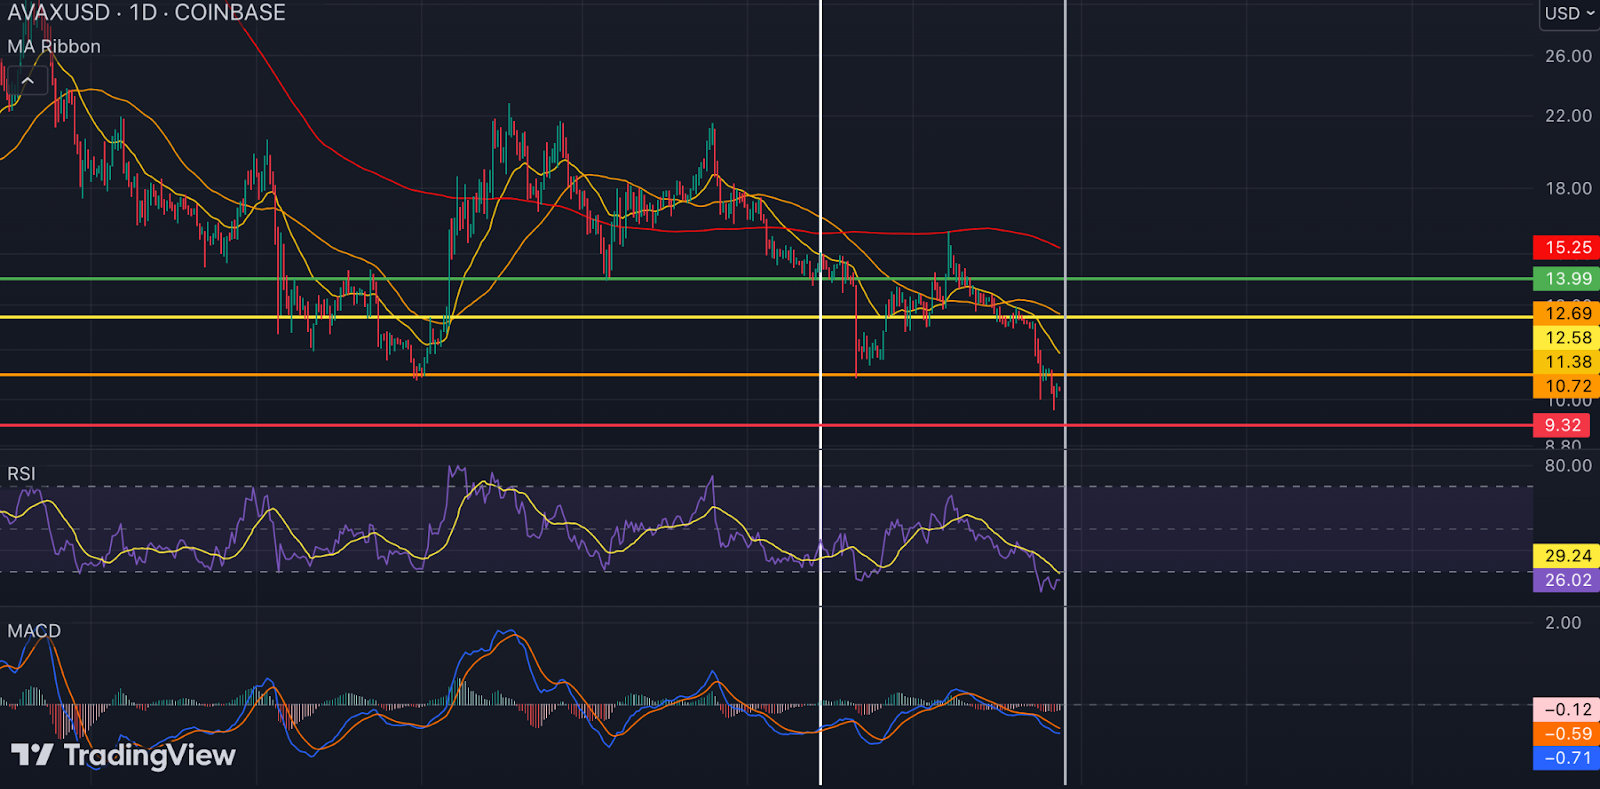1600x789 pixels.
Task: Click the yellow 12.58 price label
Action: point(1566,337)
